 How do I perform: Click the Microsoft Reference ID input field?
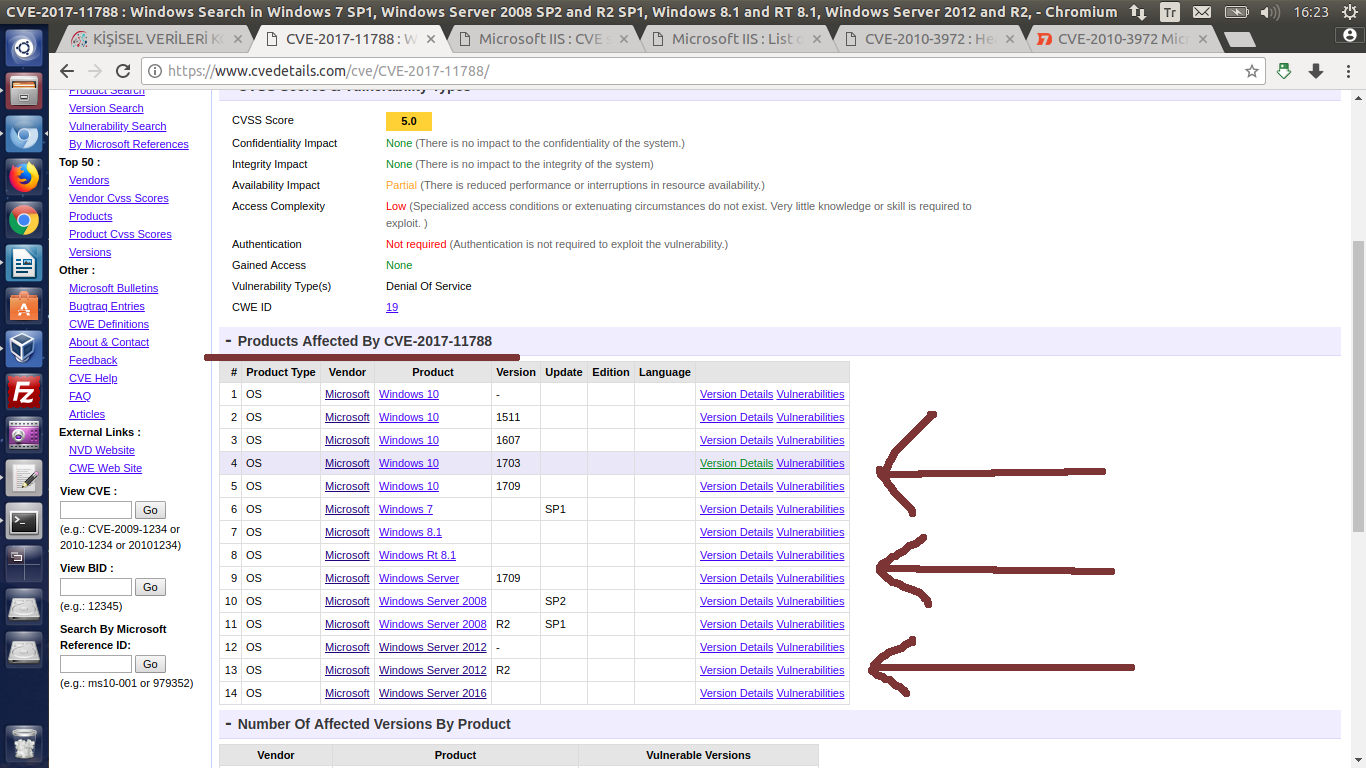96,664
